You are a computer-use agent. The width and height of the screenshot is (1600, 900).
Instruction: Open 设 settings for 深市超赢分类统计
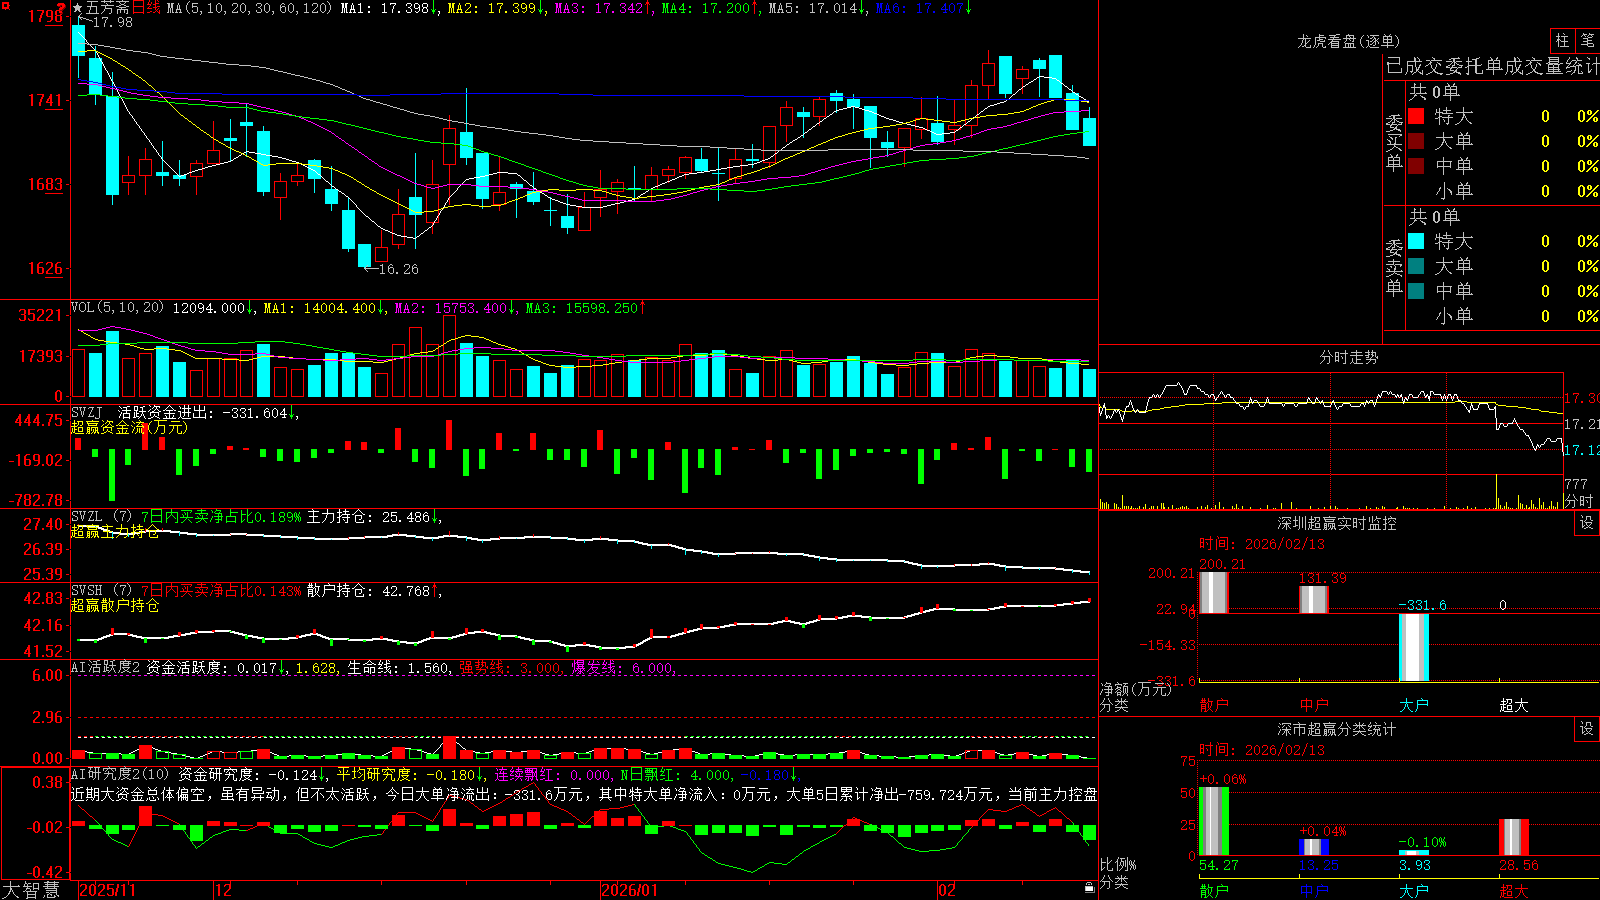[1587, 729]
